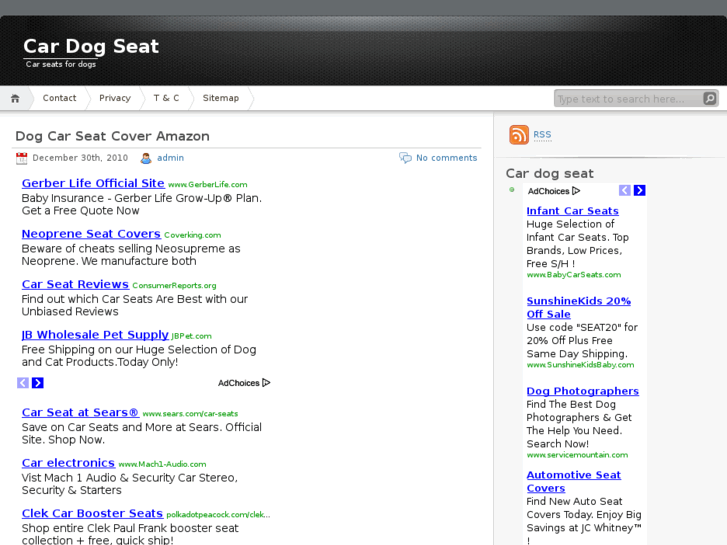Open the SunshineKids 20% Off Sale ad

579,308
